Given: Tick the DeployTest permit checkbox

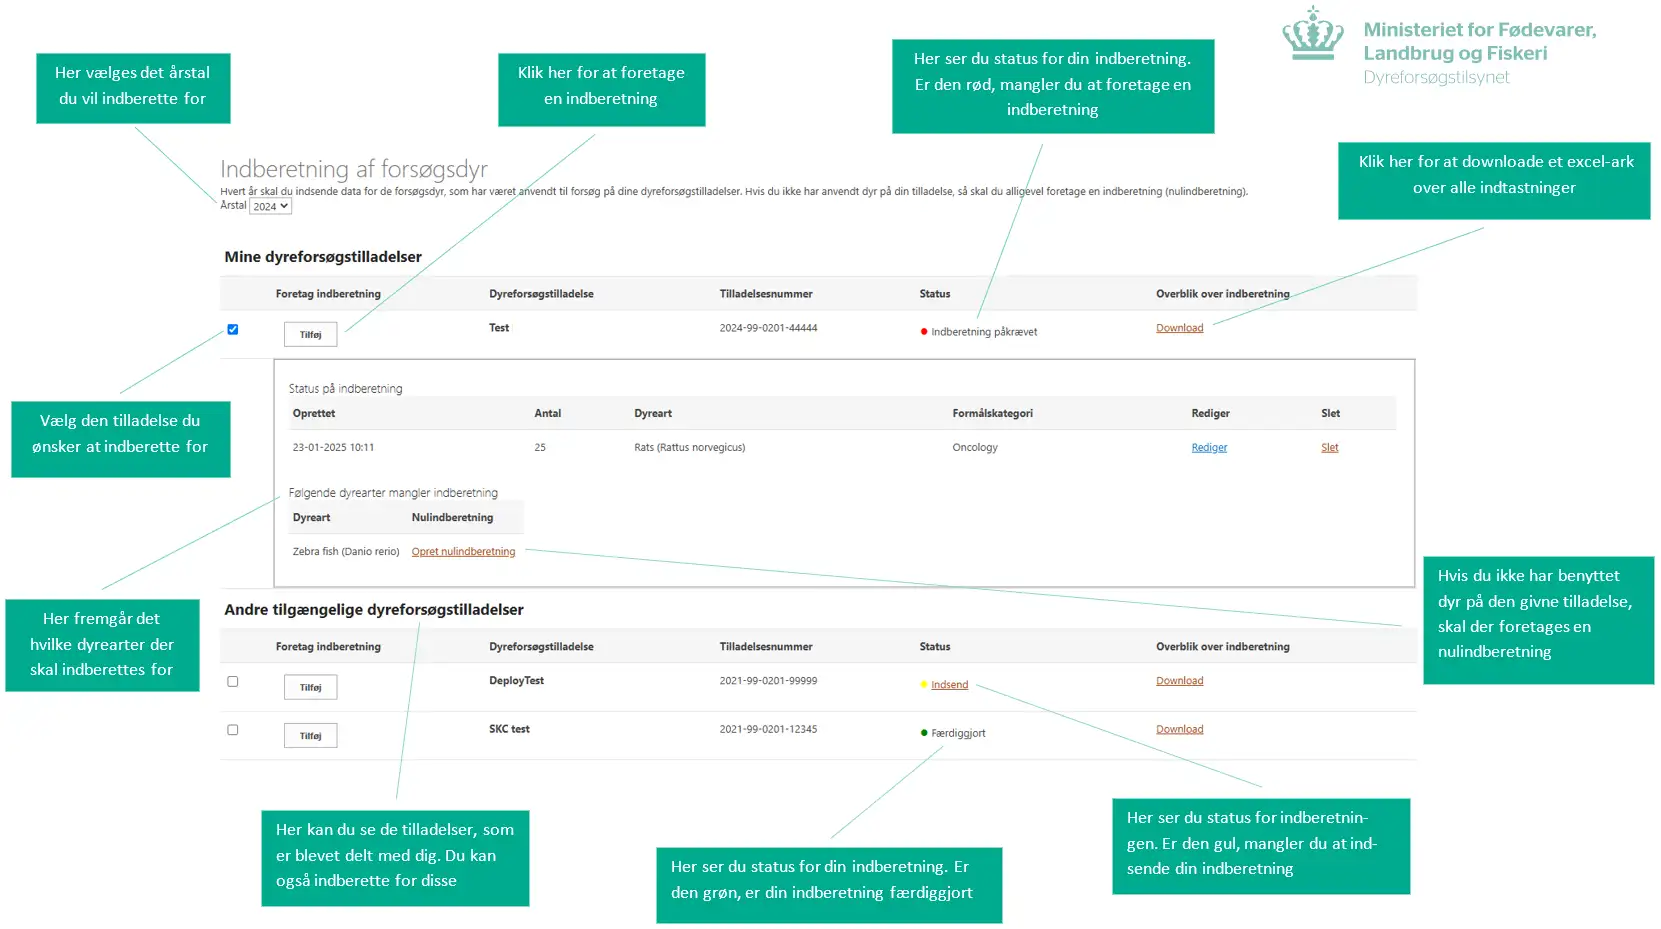Looking at the screenshot, I should 233,682.
